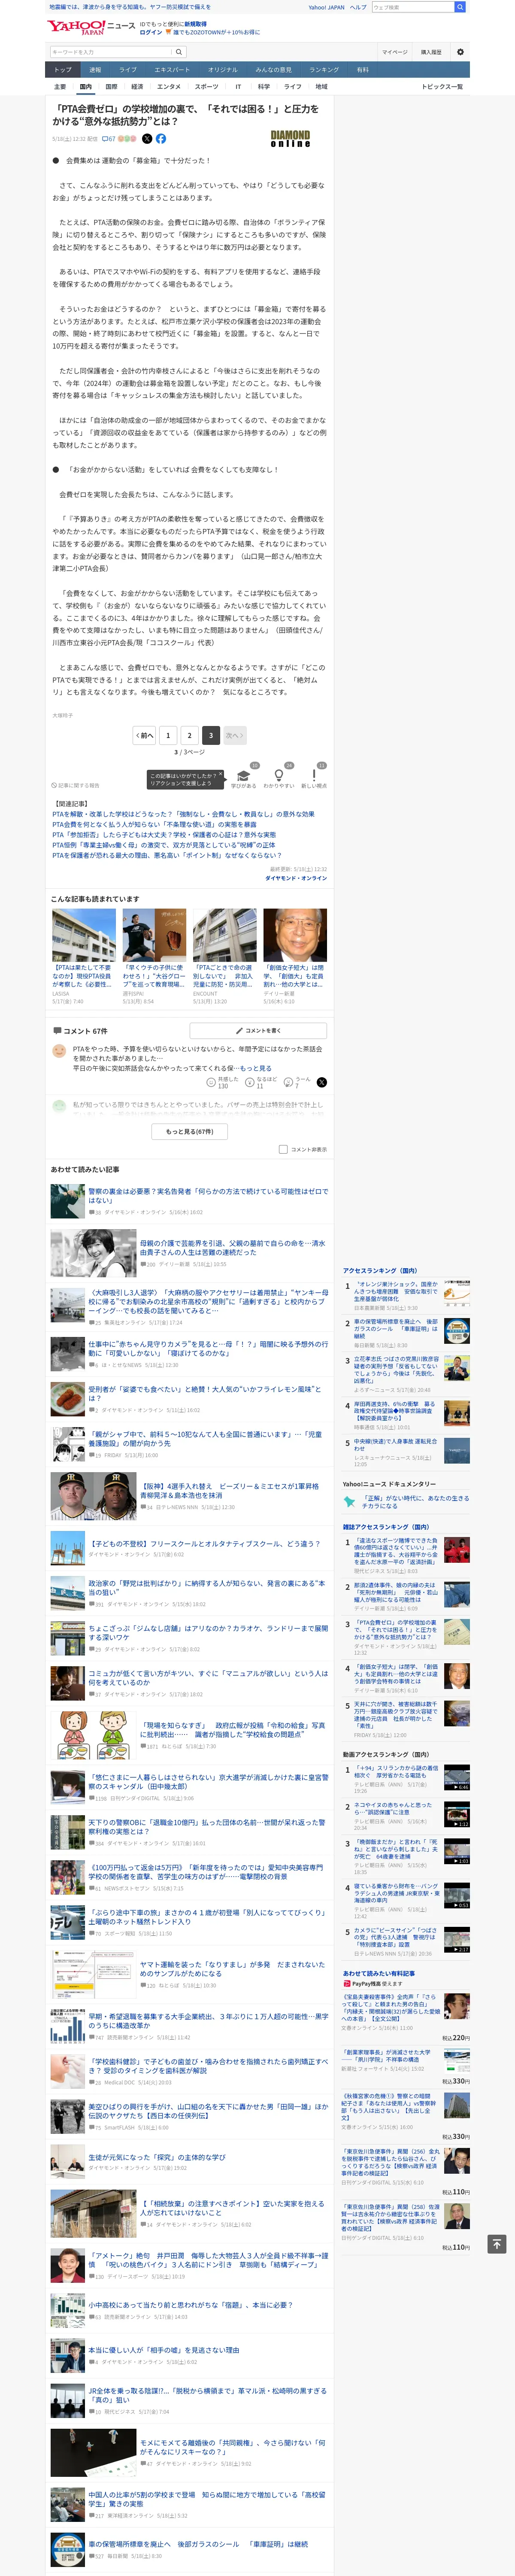Open the ダイヤモンド・オンライン source link
Image resolution: width=515 pixels, height=2576 pixels.
[x=296, y=878]
